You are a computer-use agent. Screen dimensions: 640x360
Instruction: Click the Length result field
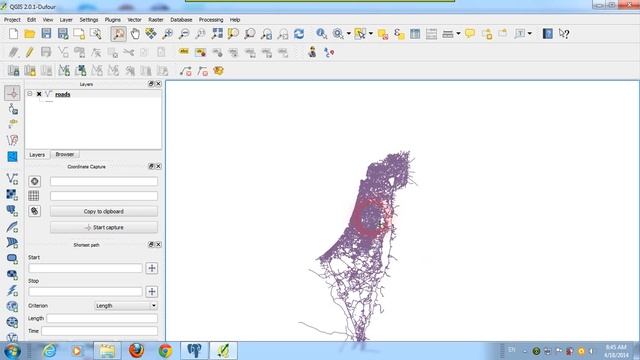pos(102,318)
